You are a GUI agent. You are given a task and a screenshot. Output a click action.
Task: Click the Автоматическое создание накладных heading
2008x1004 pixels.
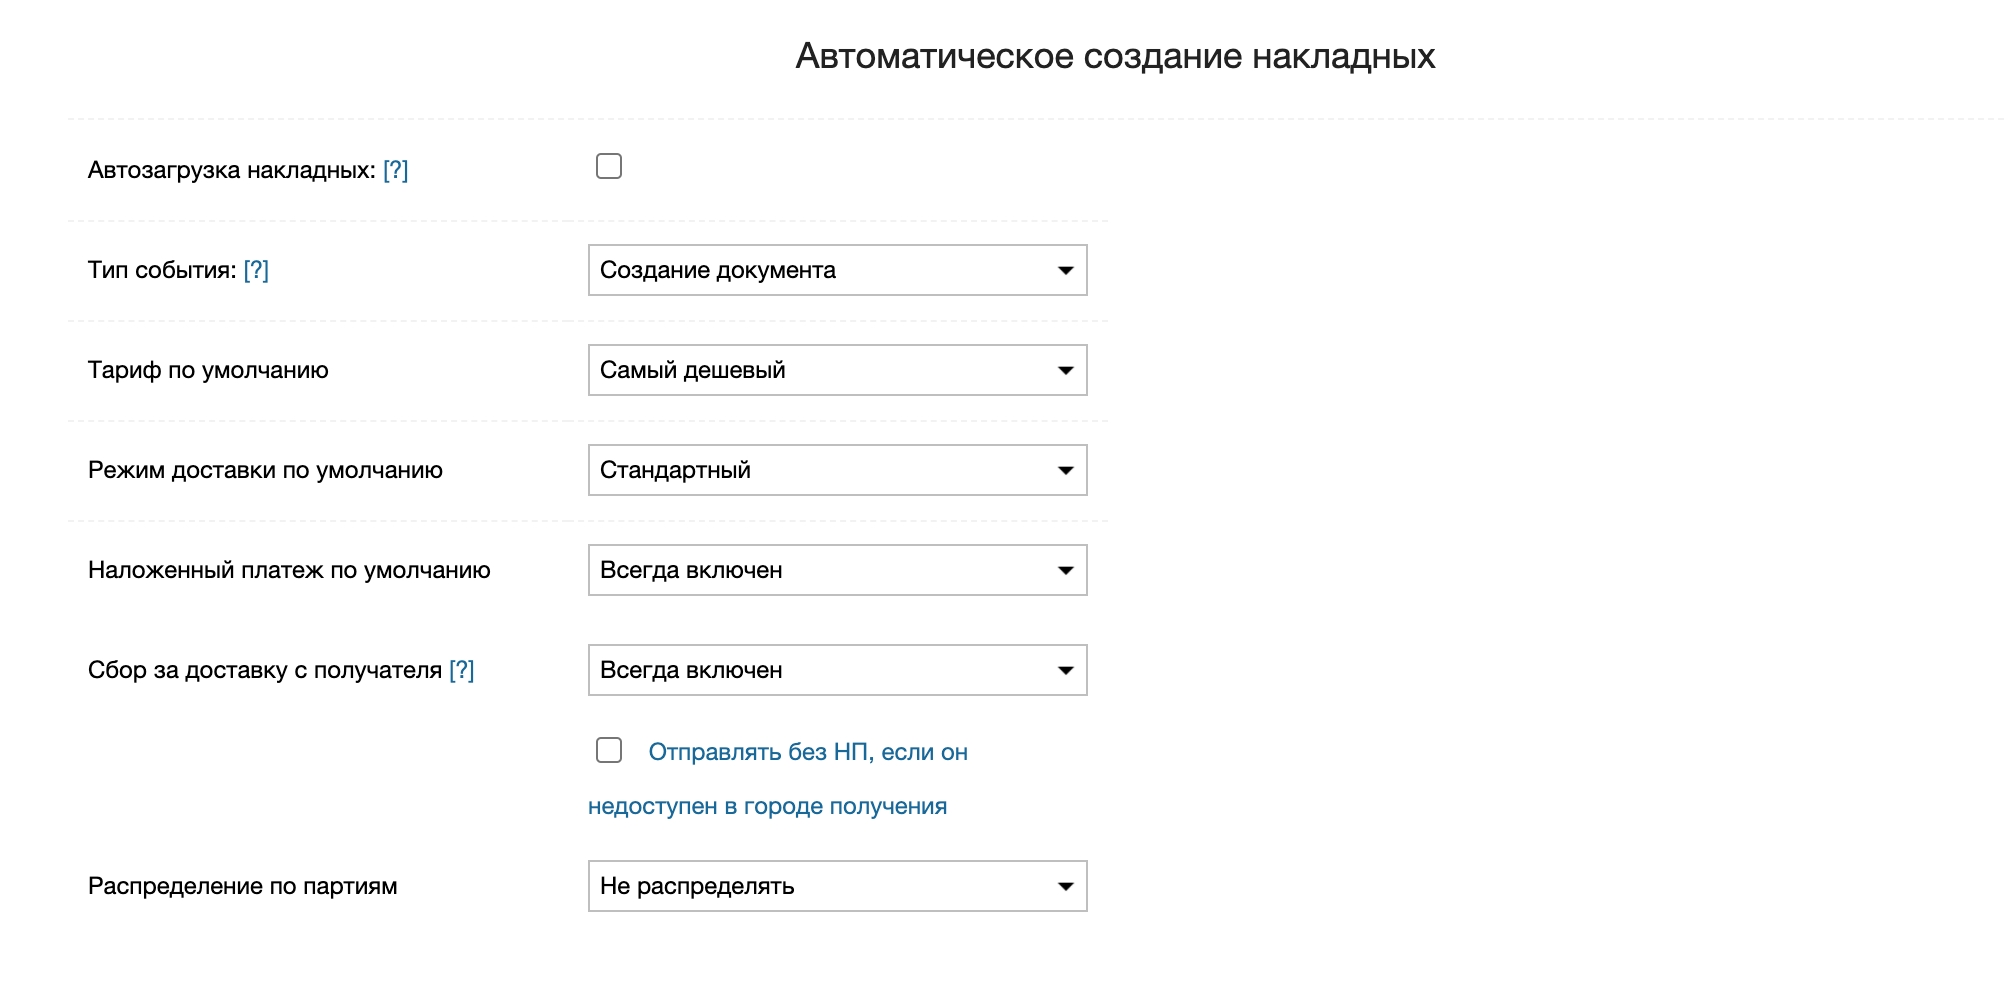coord(1115,56)
